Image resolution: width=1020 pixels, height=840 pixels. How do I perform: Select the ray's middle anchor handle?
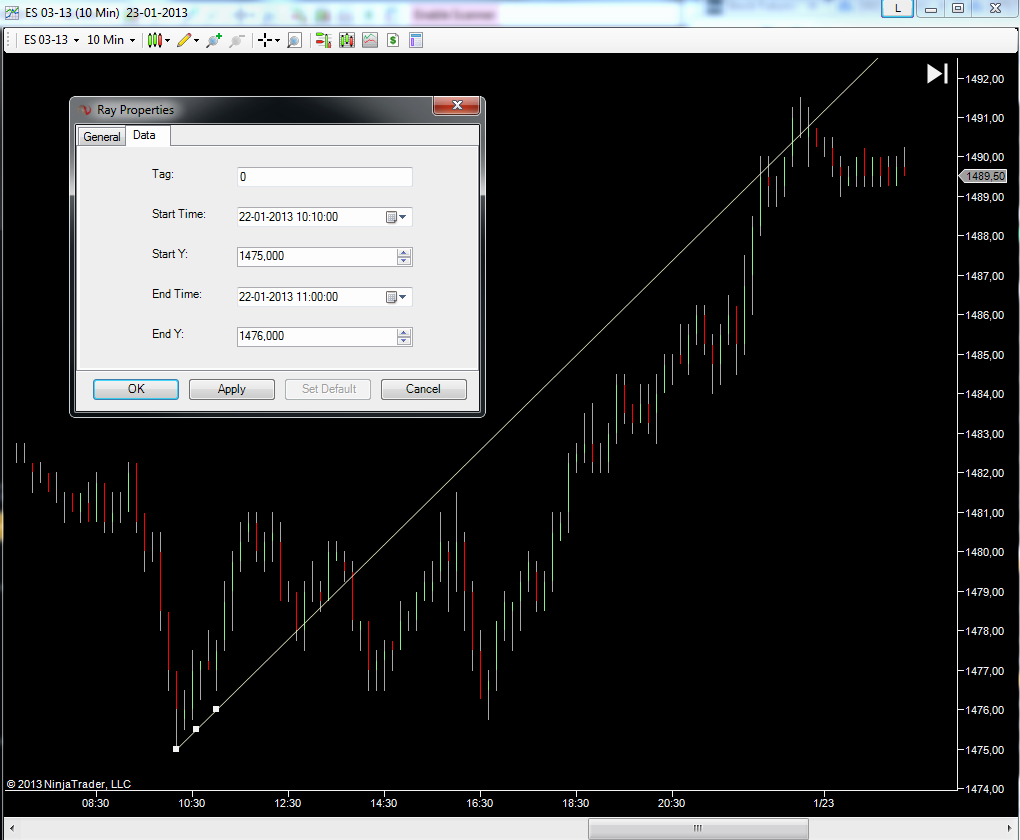pyautogui.click(x=196, y=729)
